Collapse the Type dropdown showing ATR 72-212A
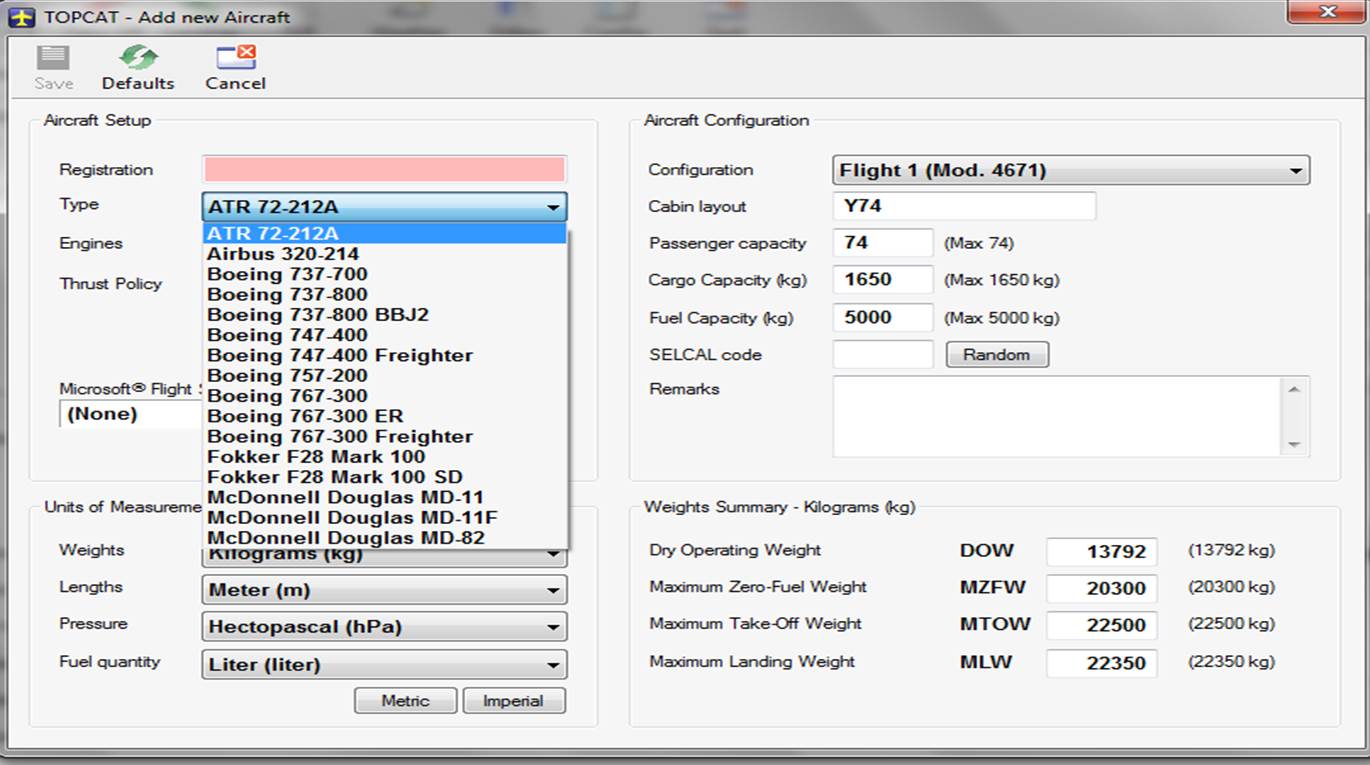This screenshot has height=765, width=1370. tap(384, 207)
